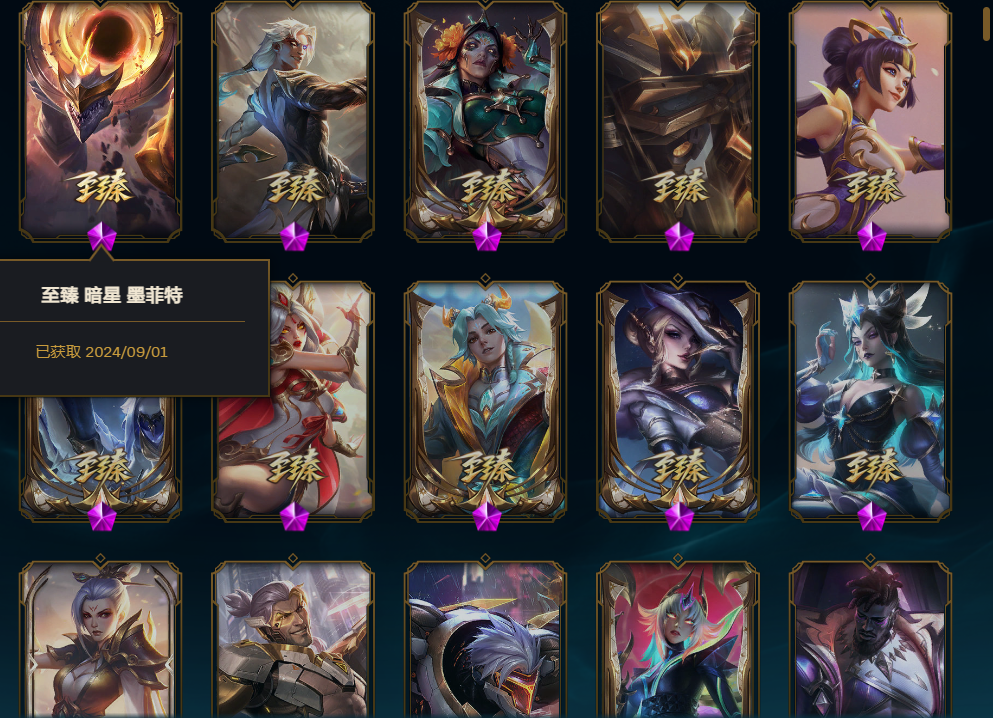Select the white-haired tattooed man skin card
Screen dimensions: 993x718
click(x=293, y=120)
